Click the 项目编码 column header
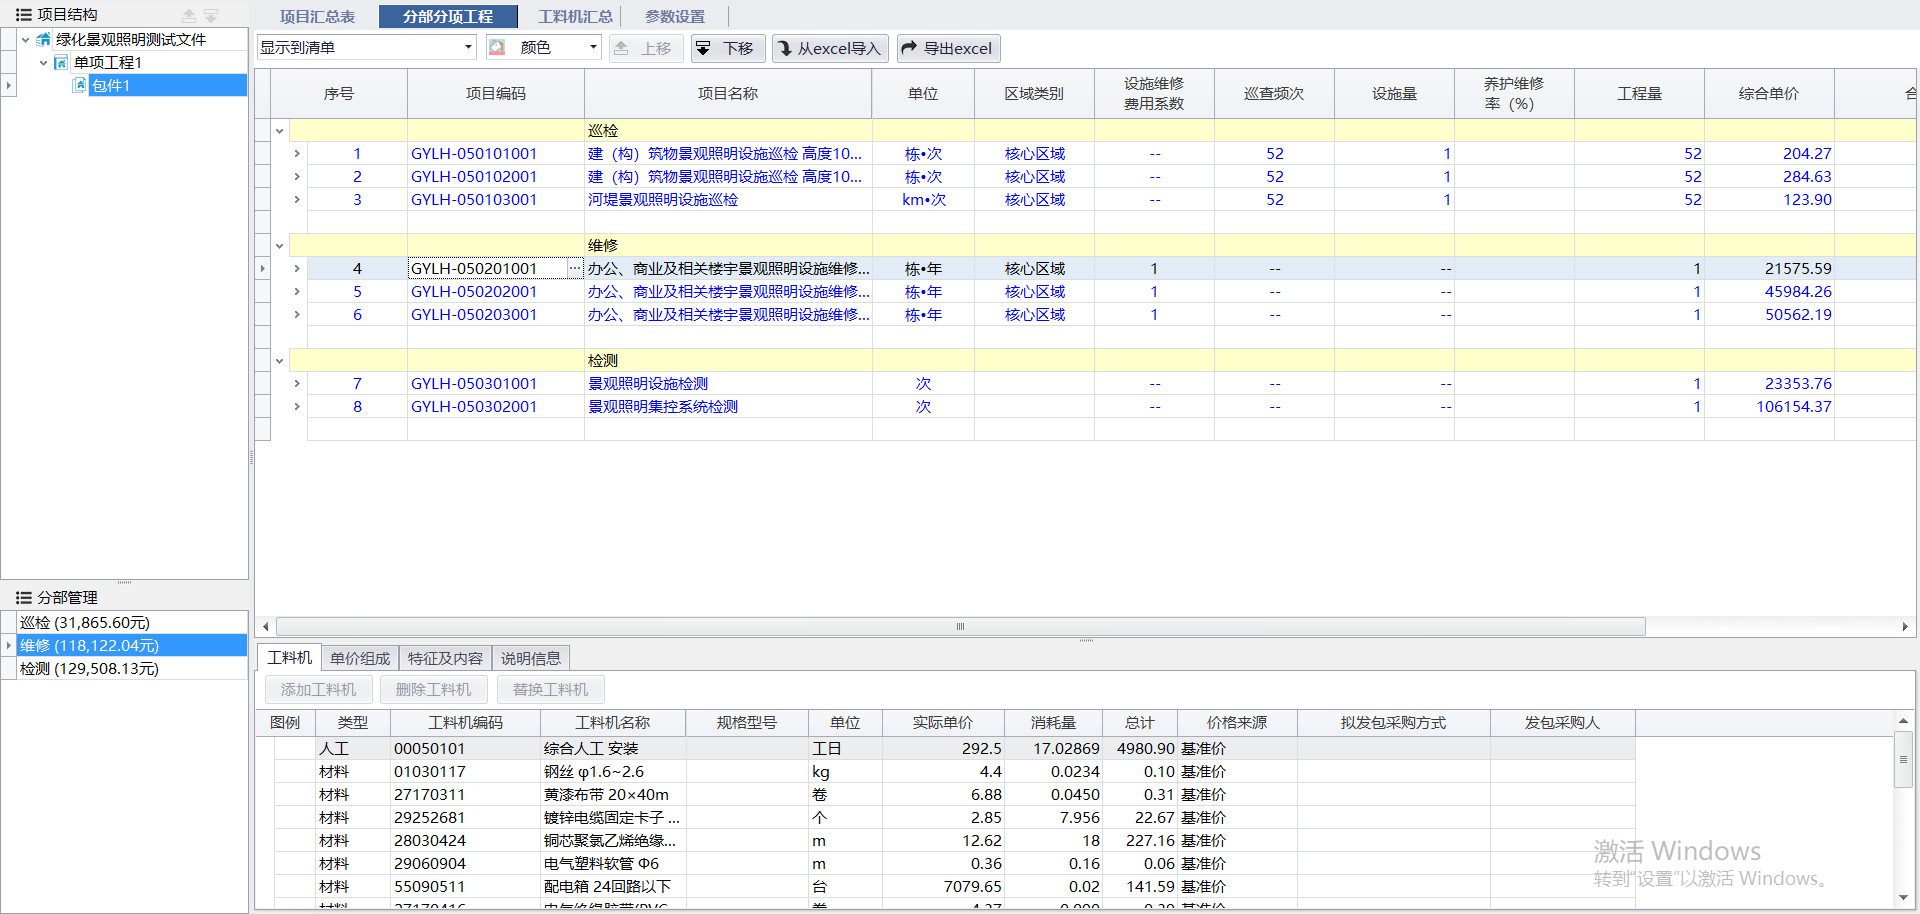The image size is (1920, 914). click(x=496, y=94)
